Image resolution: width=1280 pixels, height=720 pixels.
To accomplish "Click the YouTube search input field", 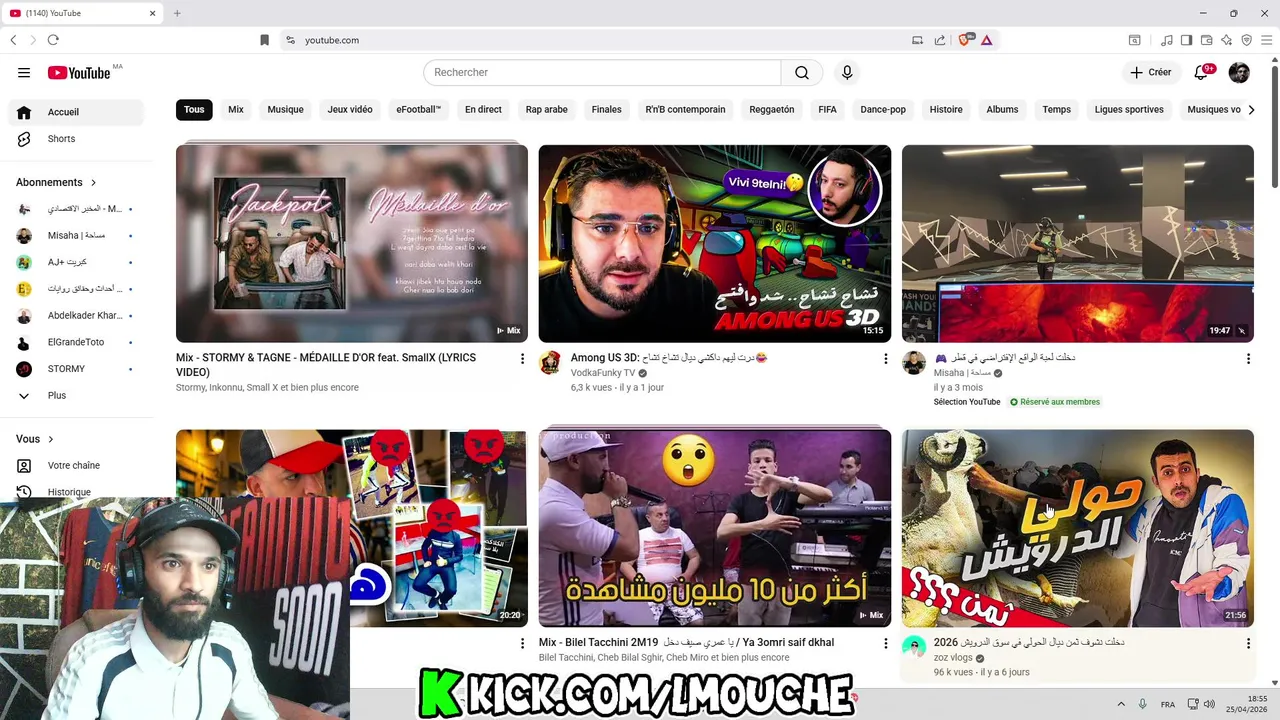I will [602, 72].
